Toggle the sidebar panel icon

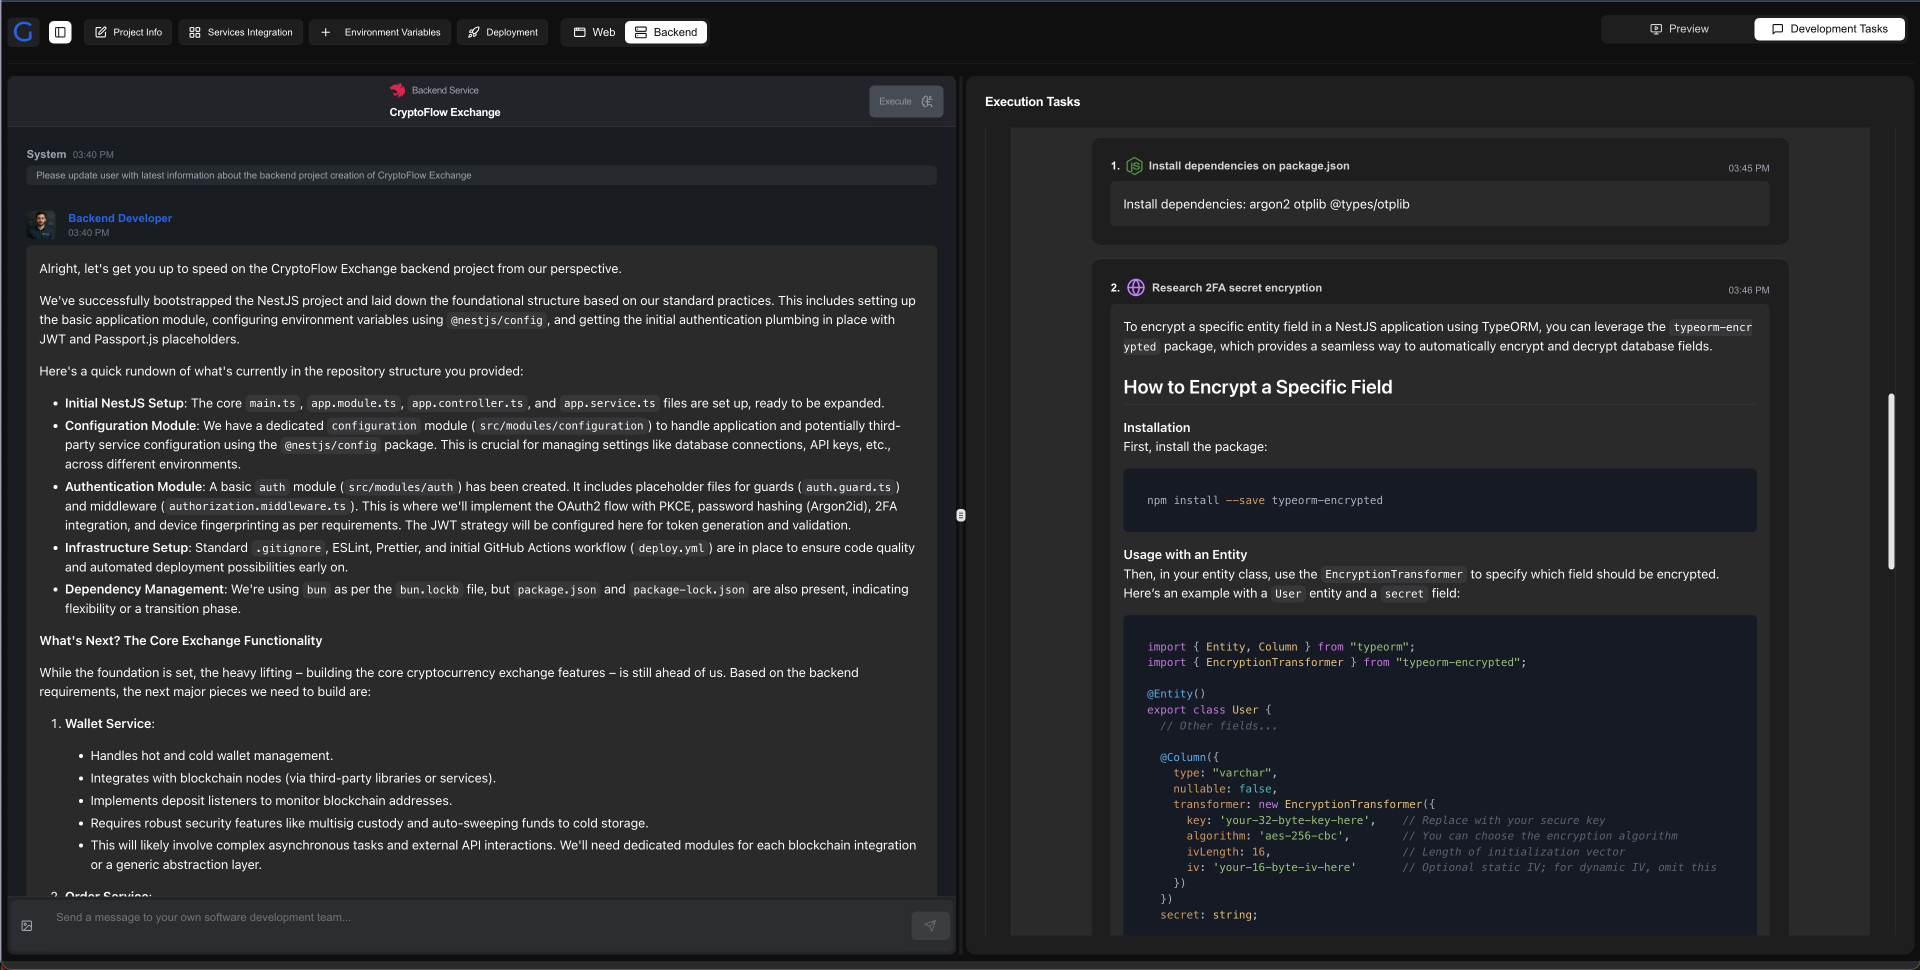click(60, 32)
